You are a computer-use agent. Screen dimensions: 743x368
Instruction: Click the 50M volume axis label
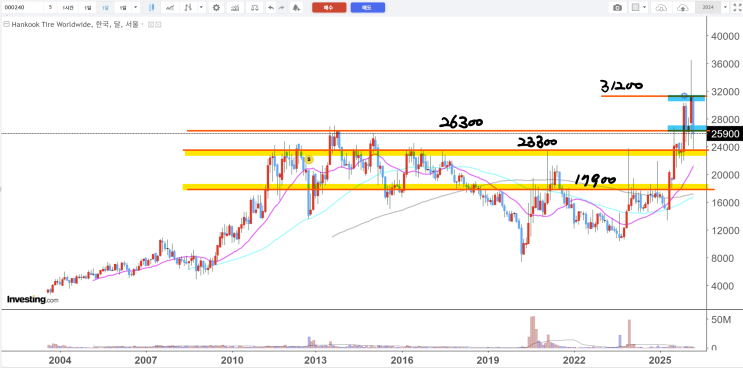tap(722, 320)
